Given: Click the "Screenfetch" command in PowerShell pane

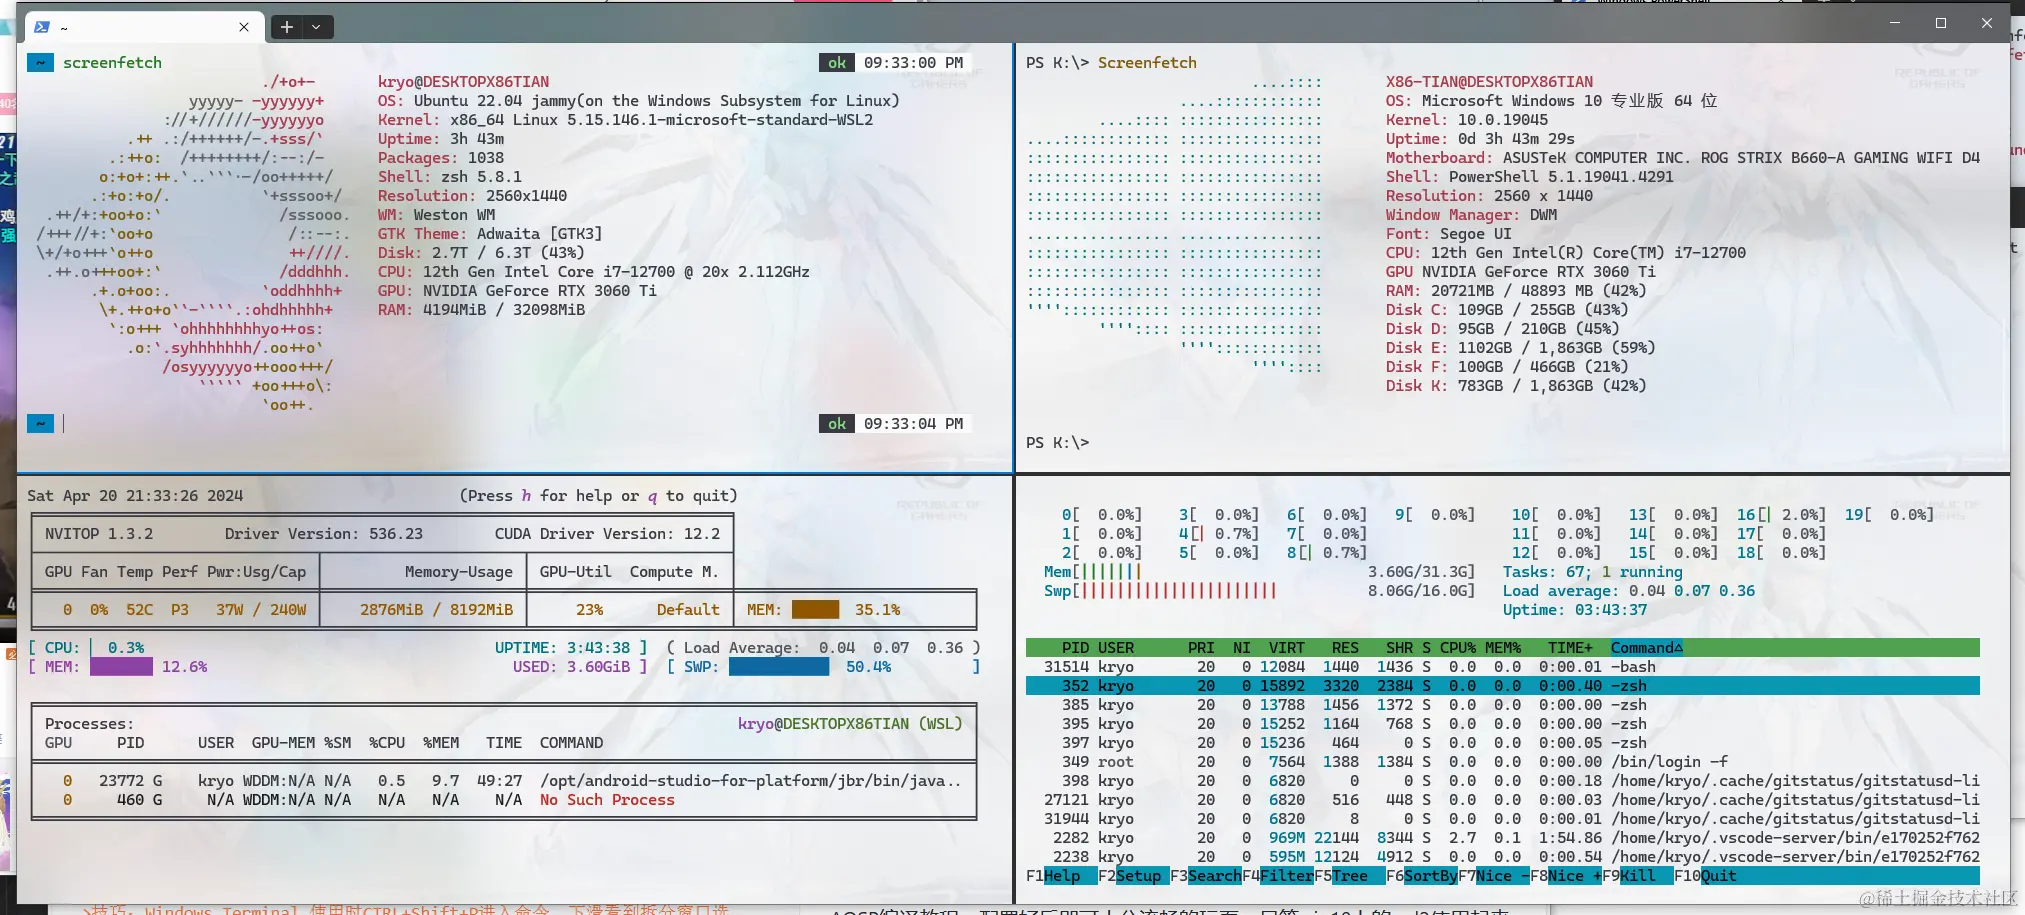Looking at the screenshot, I should tap(1147, 63).
